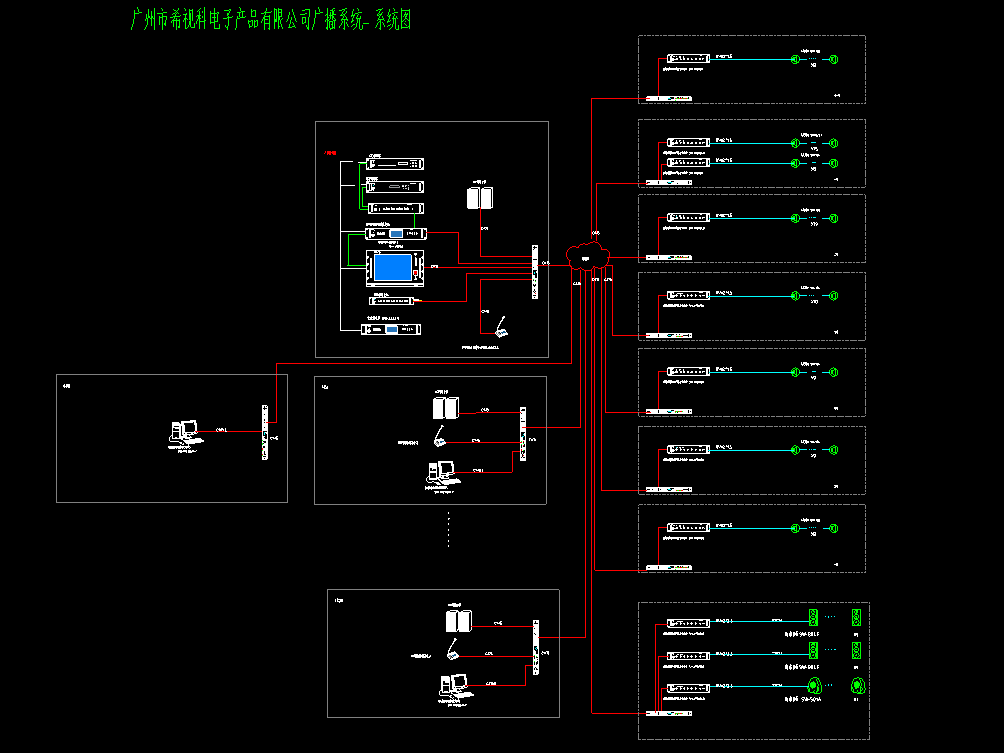Select the monitor speaker pair in the control room
This screenshot has width=1004, height=753.
(480, 199)
